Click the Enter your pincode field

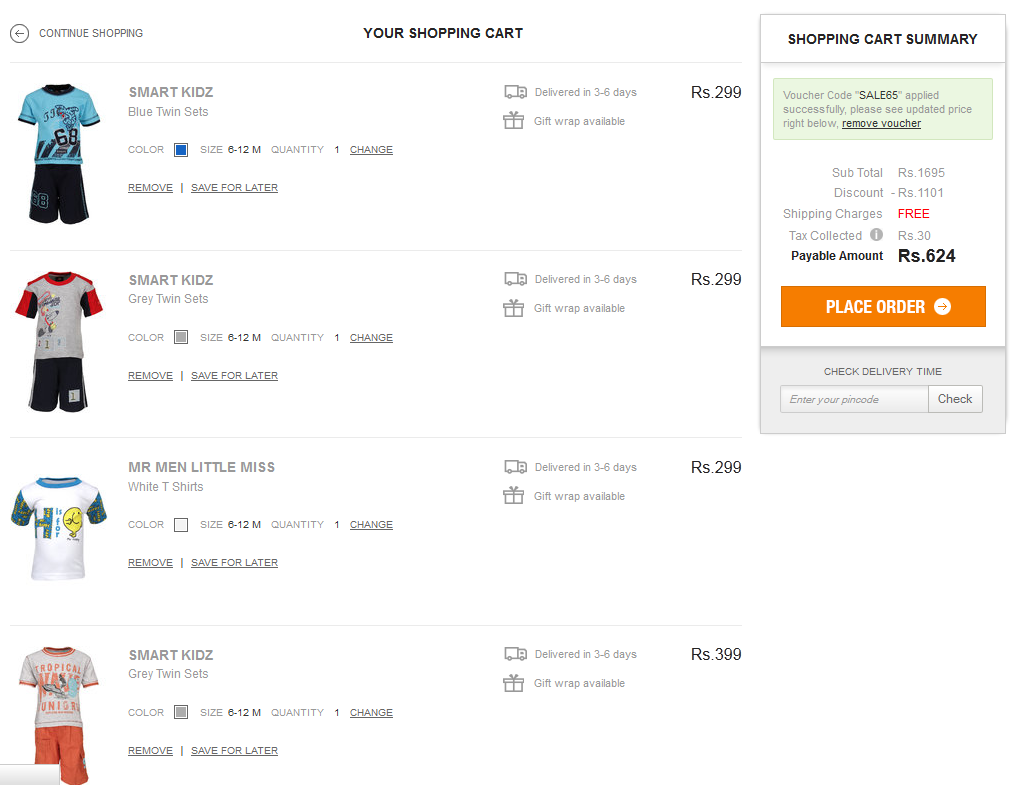coord(854,399)
